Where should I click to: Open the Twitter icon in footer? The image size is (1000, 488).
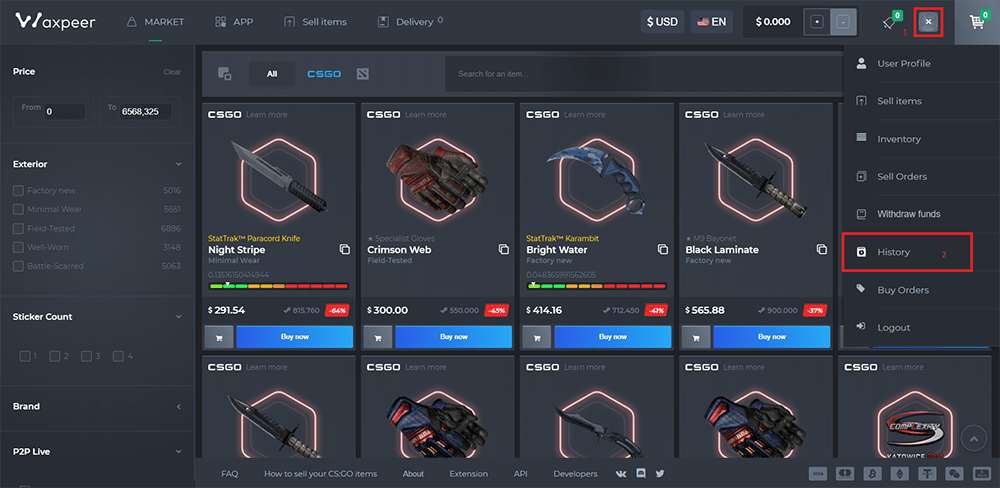tap(660, 473)
